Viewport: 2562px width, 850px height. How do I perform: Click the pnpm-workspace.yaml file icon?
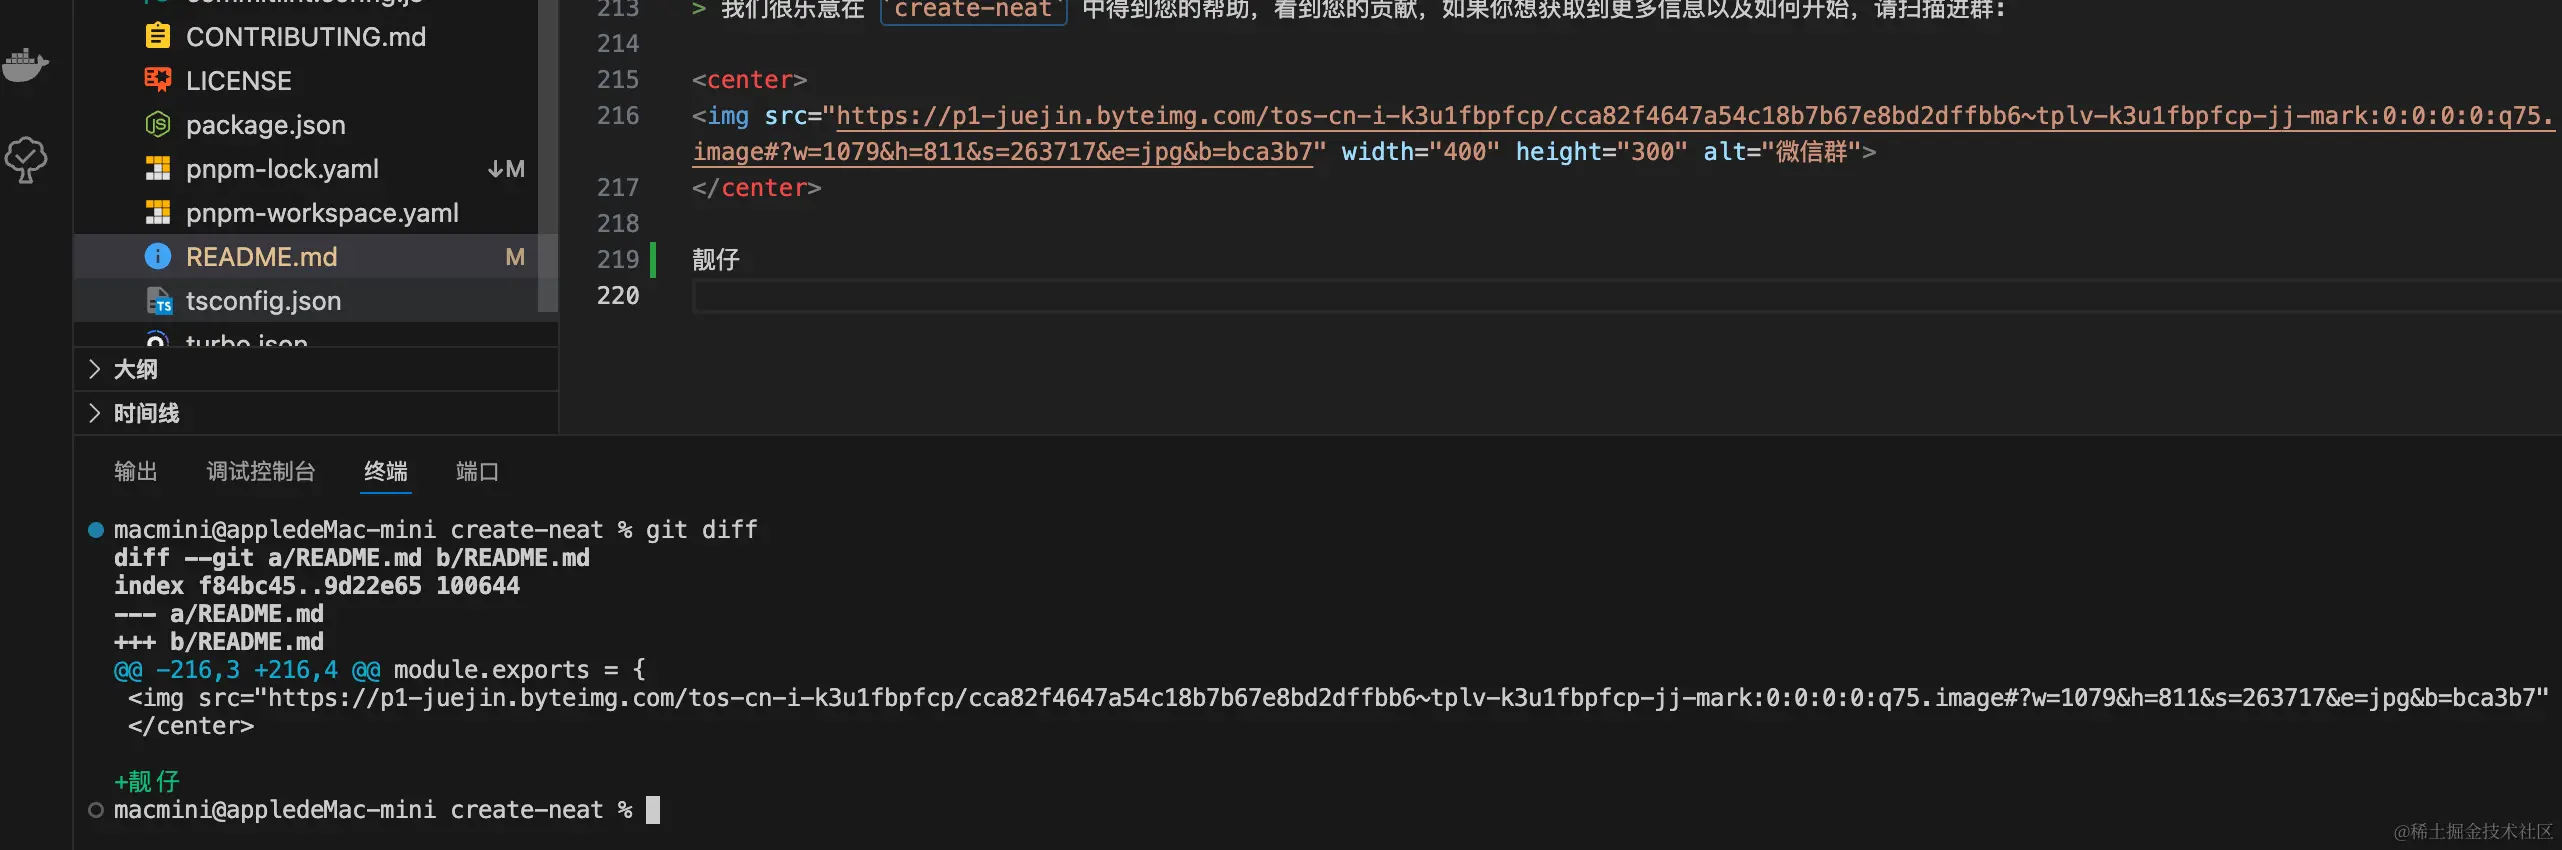pyautogui.click(x=158, y=213)
